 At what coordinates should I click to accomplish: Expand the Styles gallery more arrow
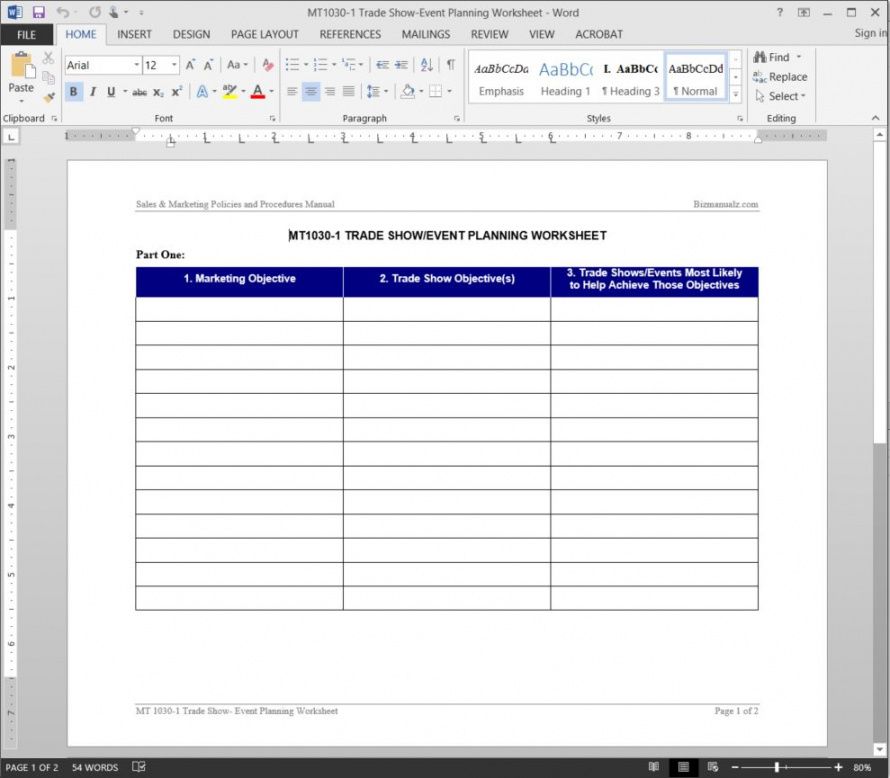736,94
